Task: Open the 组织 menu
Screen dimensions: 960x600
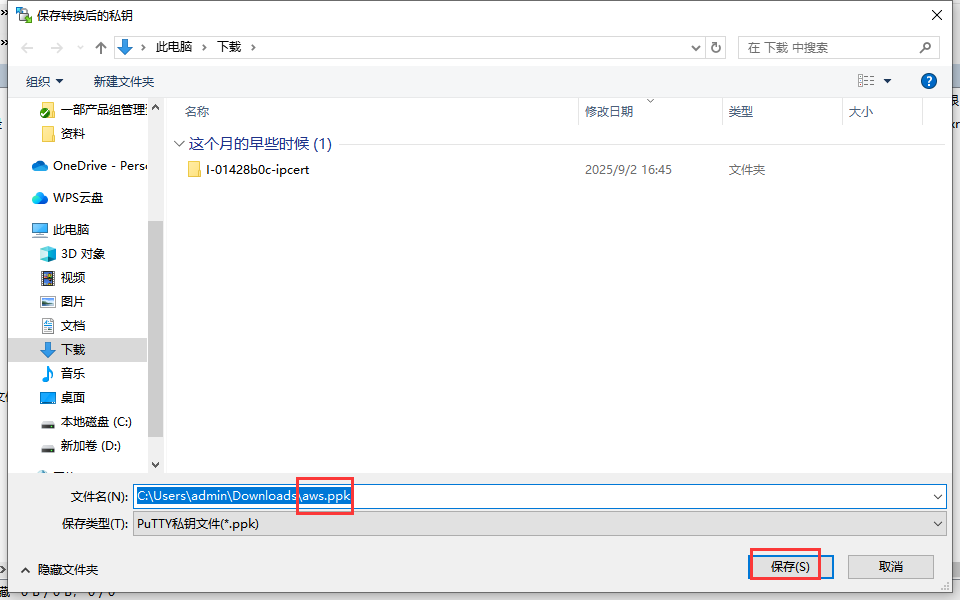Action: pos(44,81)
